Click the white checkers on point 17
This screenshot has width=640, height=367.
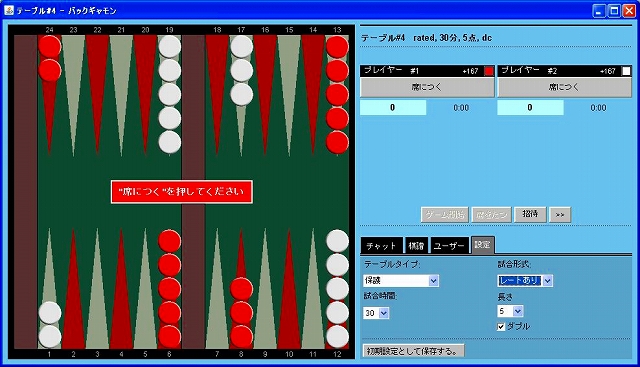pyautogui.click(x=242, y=71)
